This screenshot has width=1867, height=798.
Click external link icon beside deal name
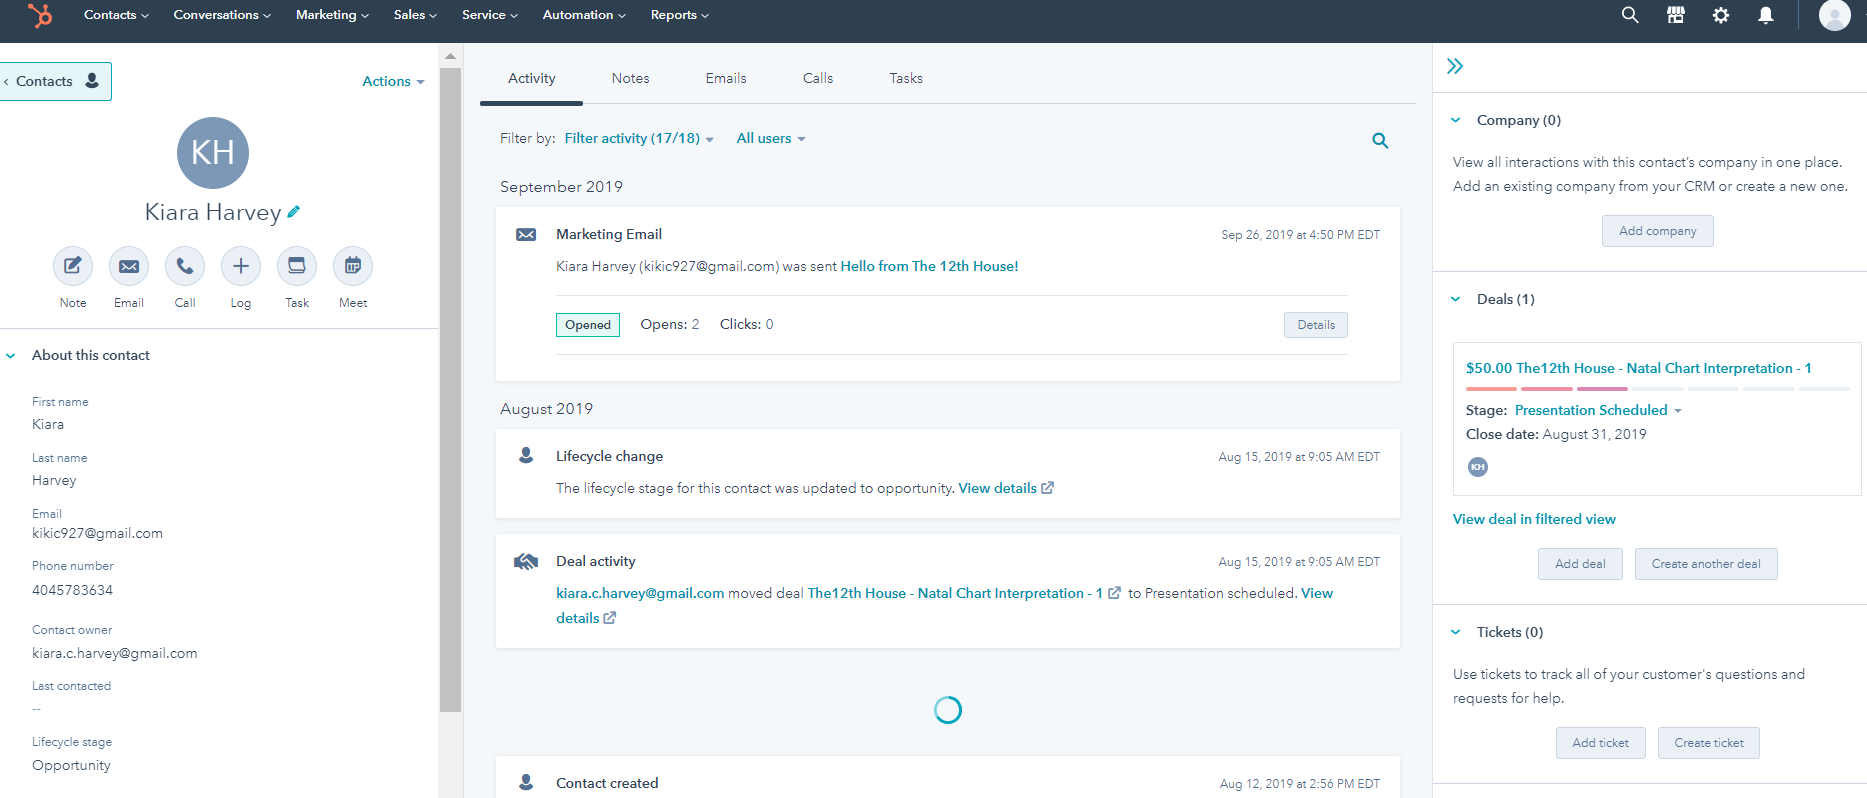[x=1114, y=593]
